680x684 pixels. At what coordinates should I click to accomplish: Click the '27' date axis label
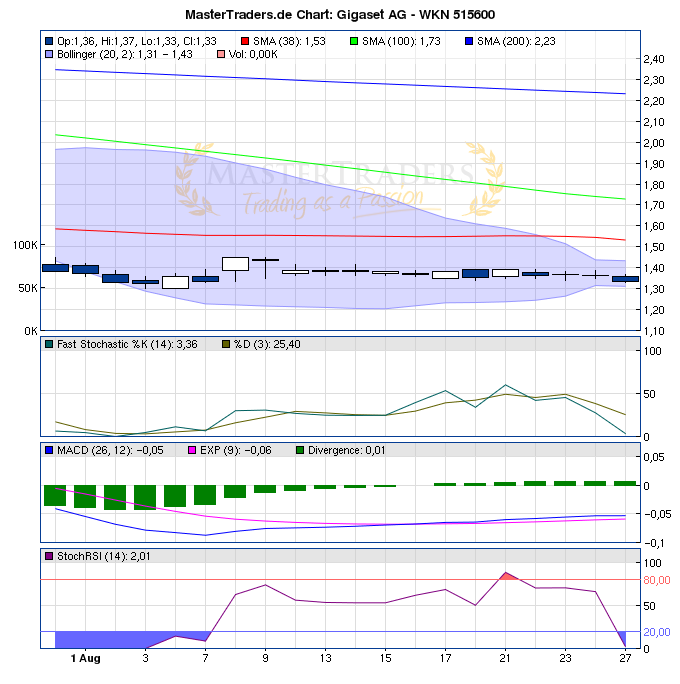pyautogui.click(x=625, y=659)
